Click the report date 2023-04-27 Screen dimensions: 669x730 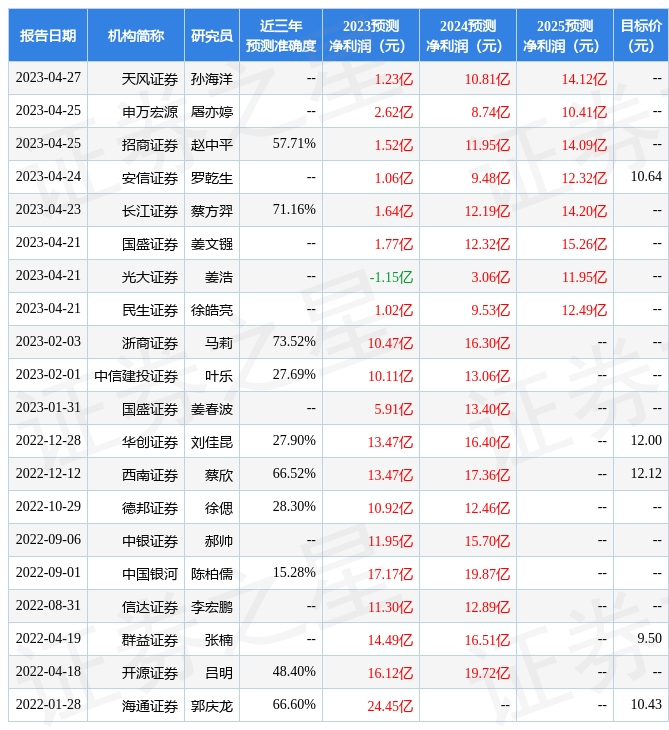point(48,77)
